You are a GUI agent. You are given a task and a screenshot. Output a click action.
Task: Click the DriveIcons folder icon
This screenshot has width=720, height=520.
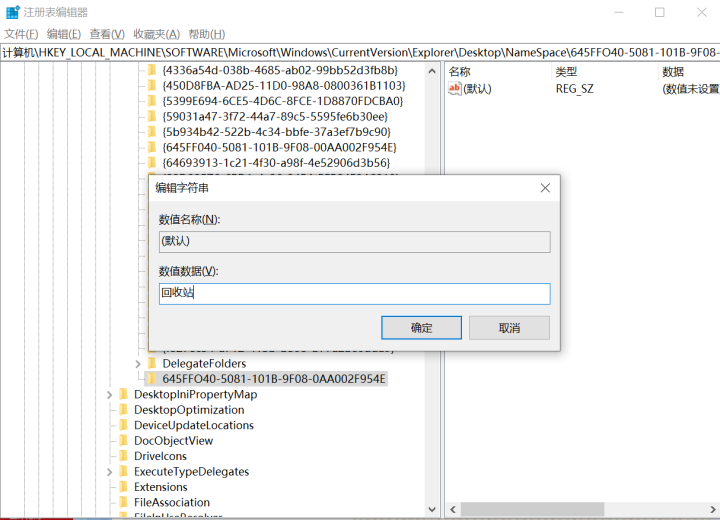[124, 456]
